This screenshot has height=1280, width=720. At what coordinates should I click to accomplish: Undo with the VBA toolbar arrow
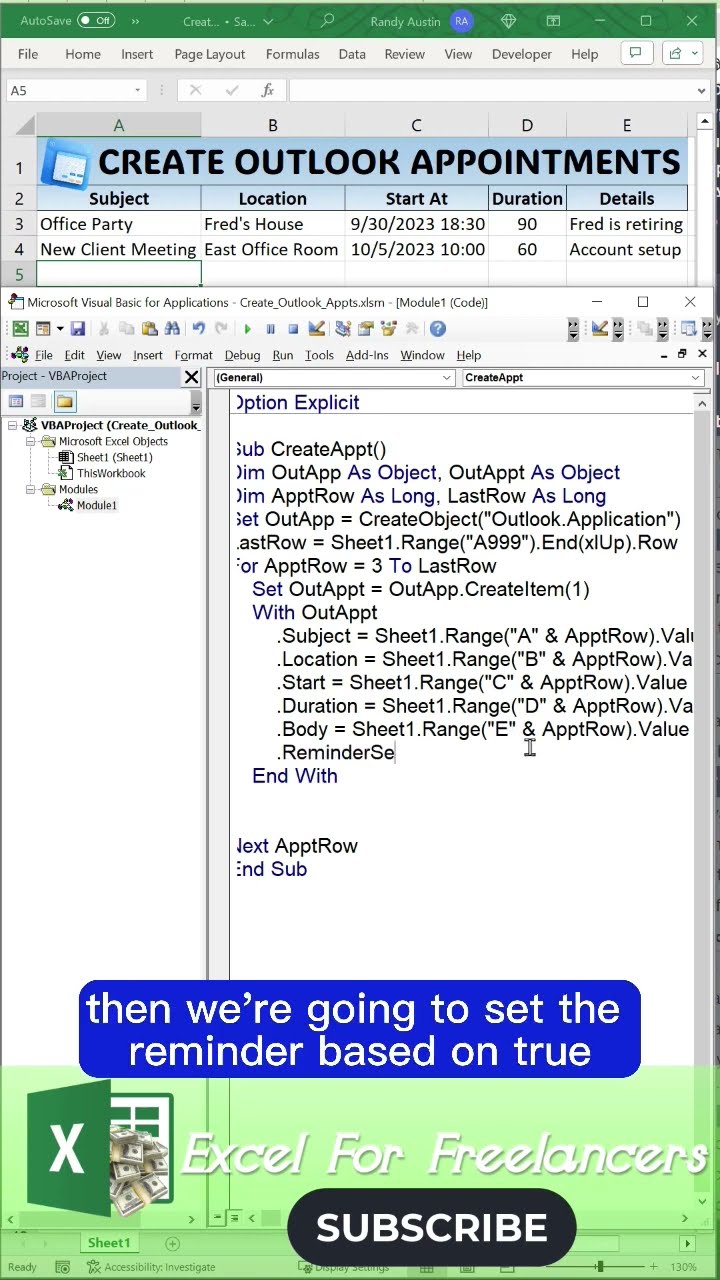199,329
